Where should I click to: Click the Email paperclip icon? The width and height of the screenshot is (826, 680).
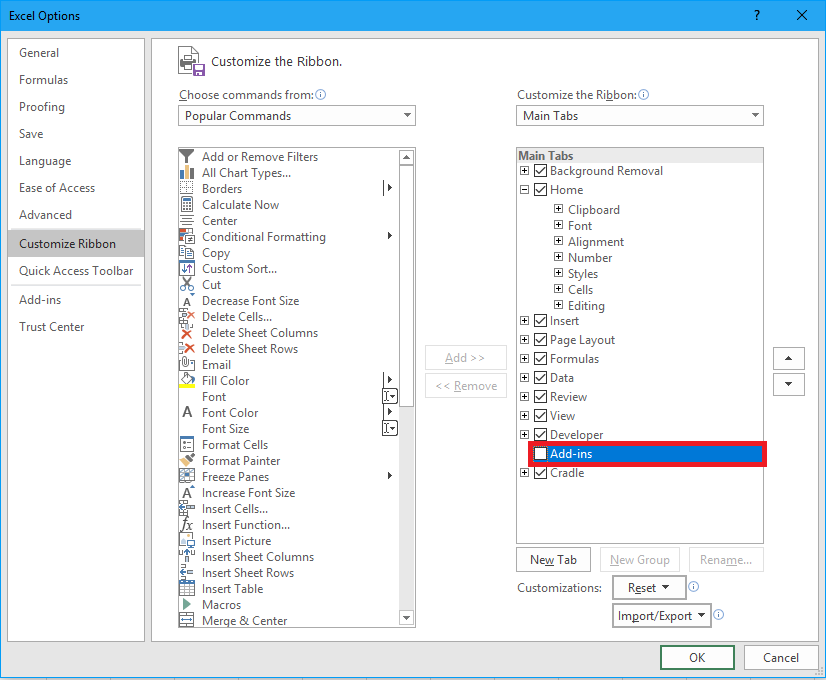tap(186, 364)
